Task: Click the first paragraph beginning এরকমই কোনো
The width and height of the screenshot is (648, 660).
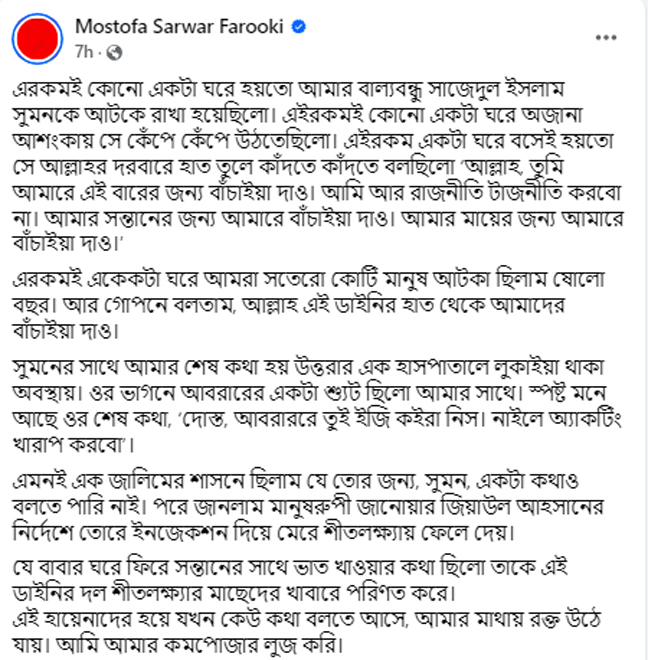Action: point(318,166)
